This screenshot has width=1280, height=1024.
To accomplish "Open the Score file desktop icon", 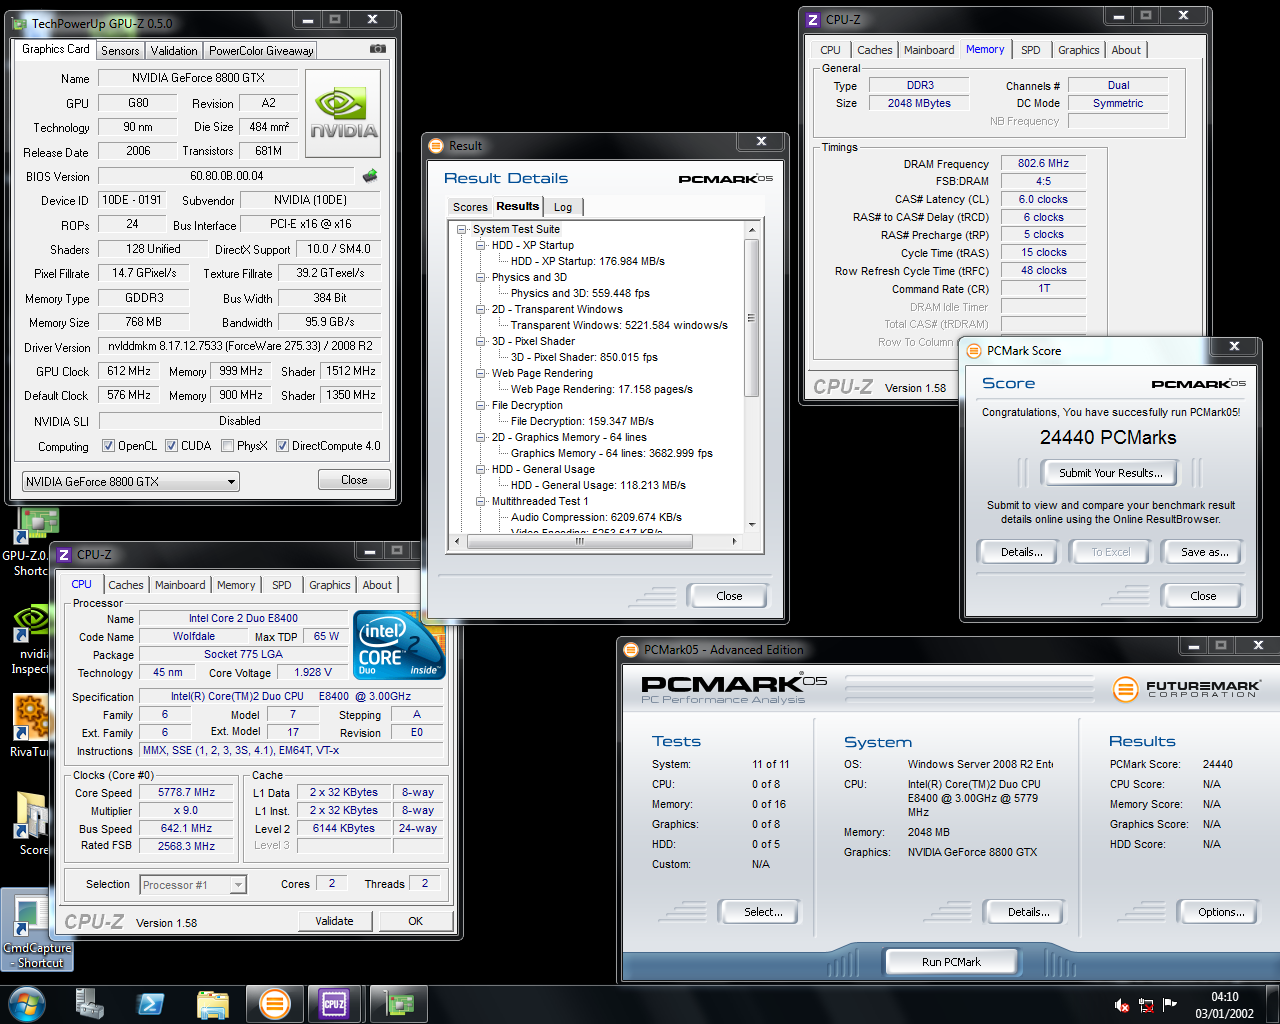I will pyautogui.click(x=32, y=823).
